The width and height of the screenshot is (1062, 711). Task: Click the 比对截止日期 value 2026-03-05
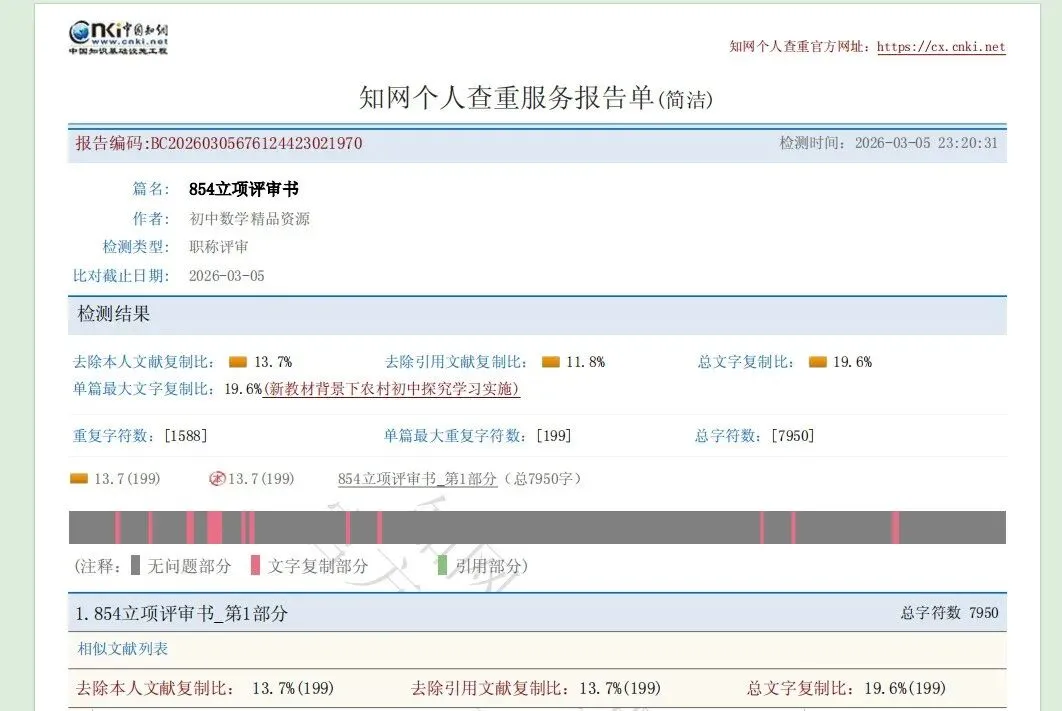(x=226, y=276)
